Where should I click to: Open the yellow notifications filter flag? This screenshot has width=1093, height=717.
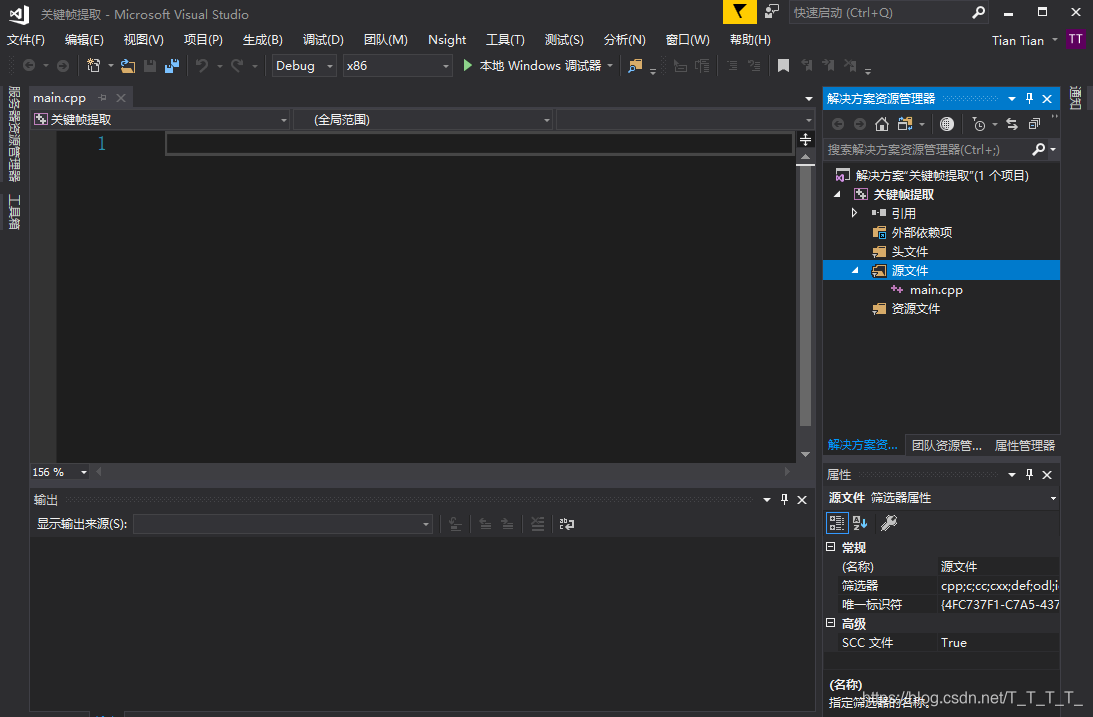(x=740, y=12)
